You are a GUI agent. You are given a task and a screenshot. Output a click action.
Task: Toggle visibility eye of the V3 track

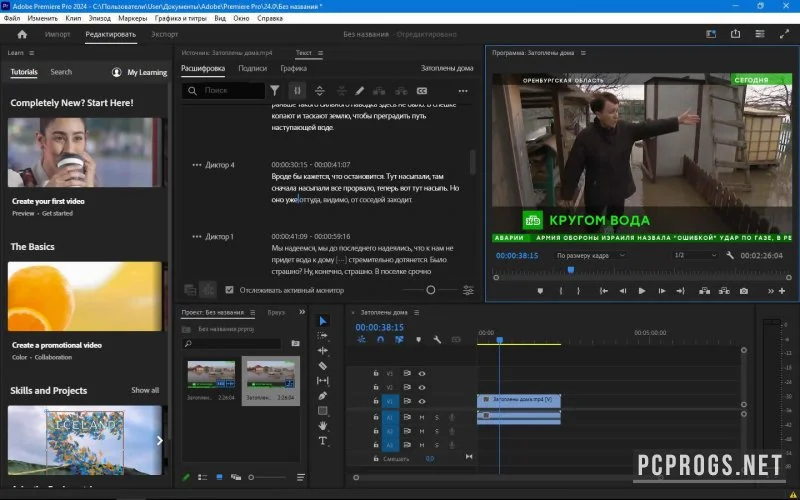click(x=422, y=373)
